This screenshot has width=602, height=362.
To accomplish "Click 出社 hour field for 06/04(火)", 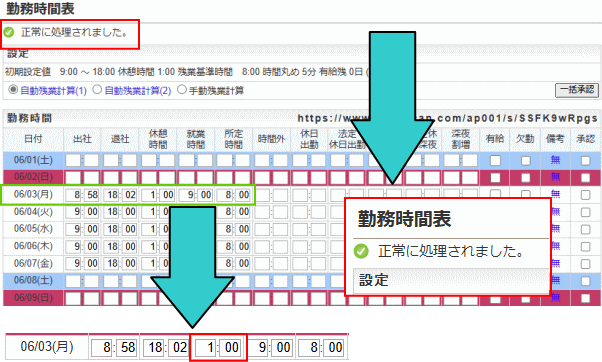I will point(73,212).
